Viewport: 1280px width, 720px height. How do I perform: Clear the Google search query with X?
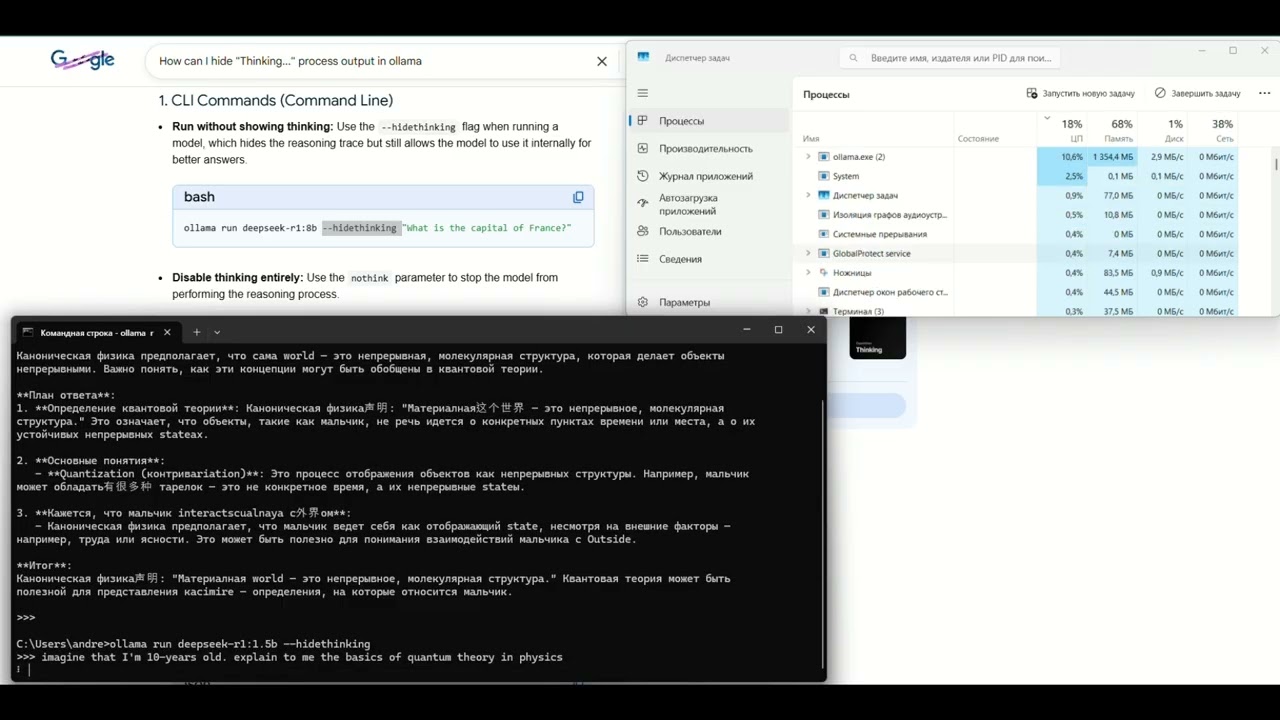click(x=602, y=61)
